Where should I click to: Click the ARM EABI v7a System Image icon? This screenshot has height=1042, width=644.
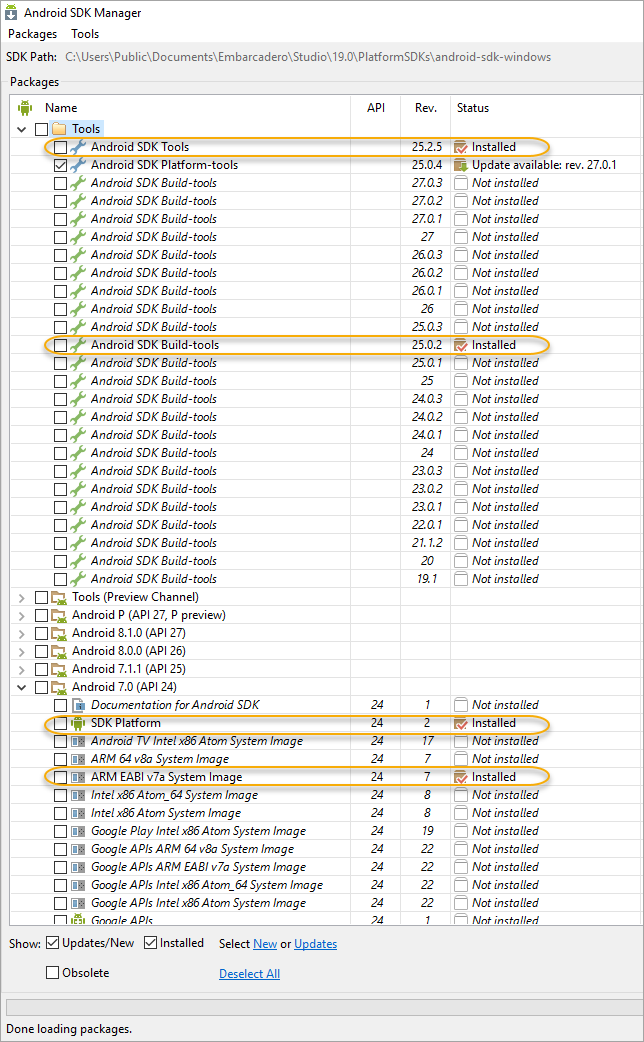(x=79, y=777)
